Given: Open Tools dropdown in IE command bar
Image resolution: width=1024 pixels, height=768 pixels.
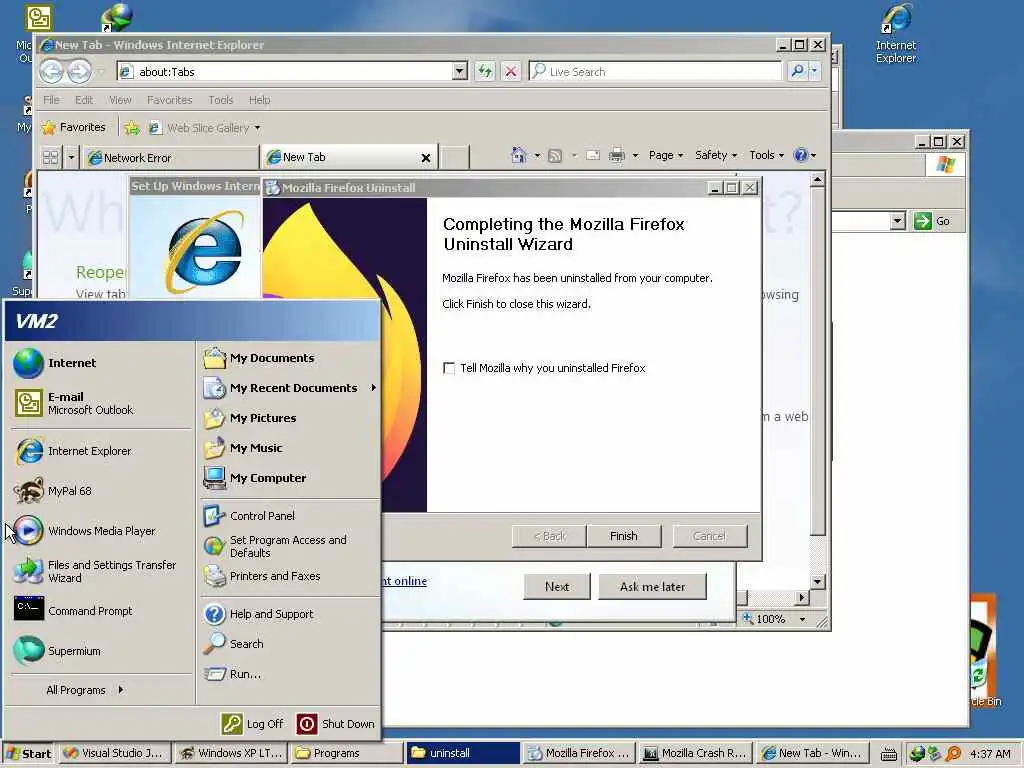Looking at the screenshot, I should tap(766, 155).
